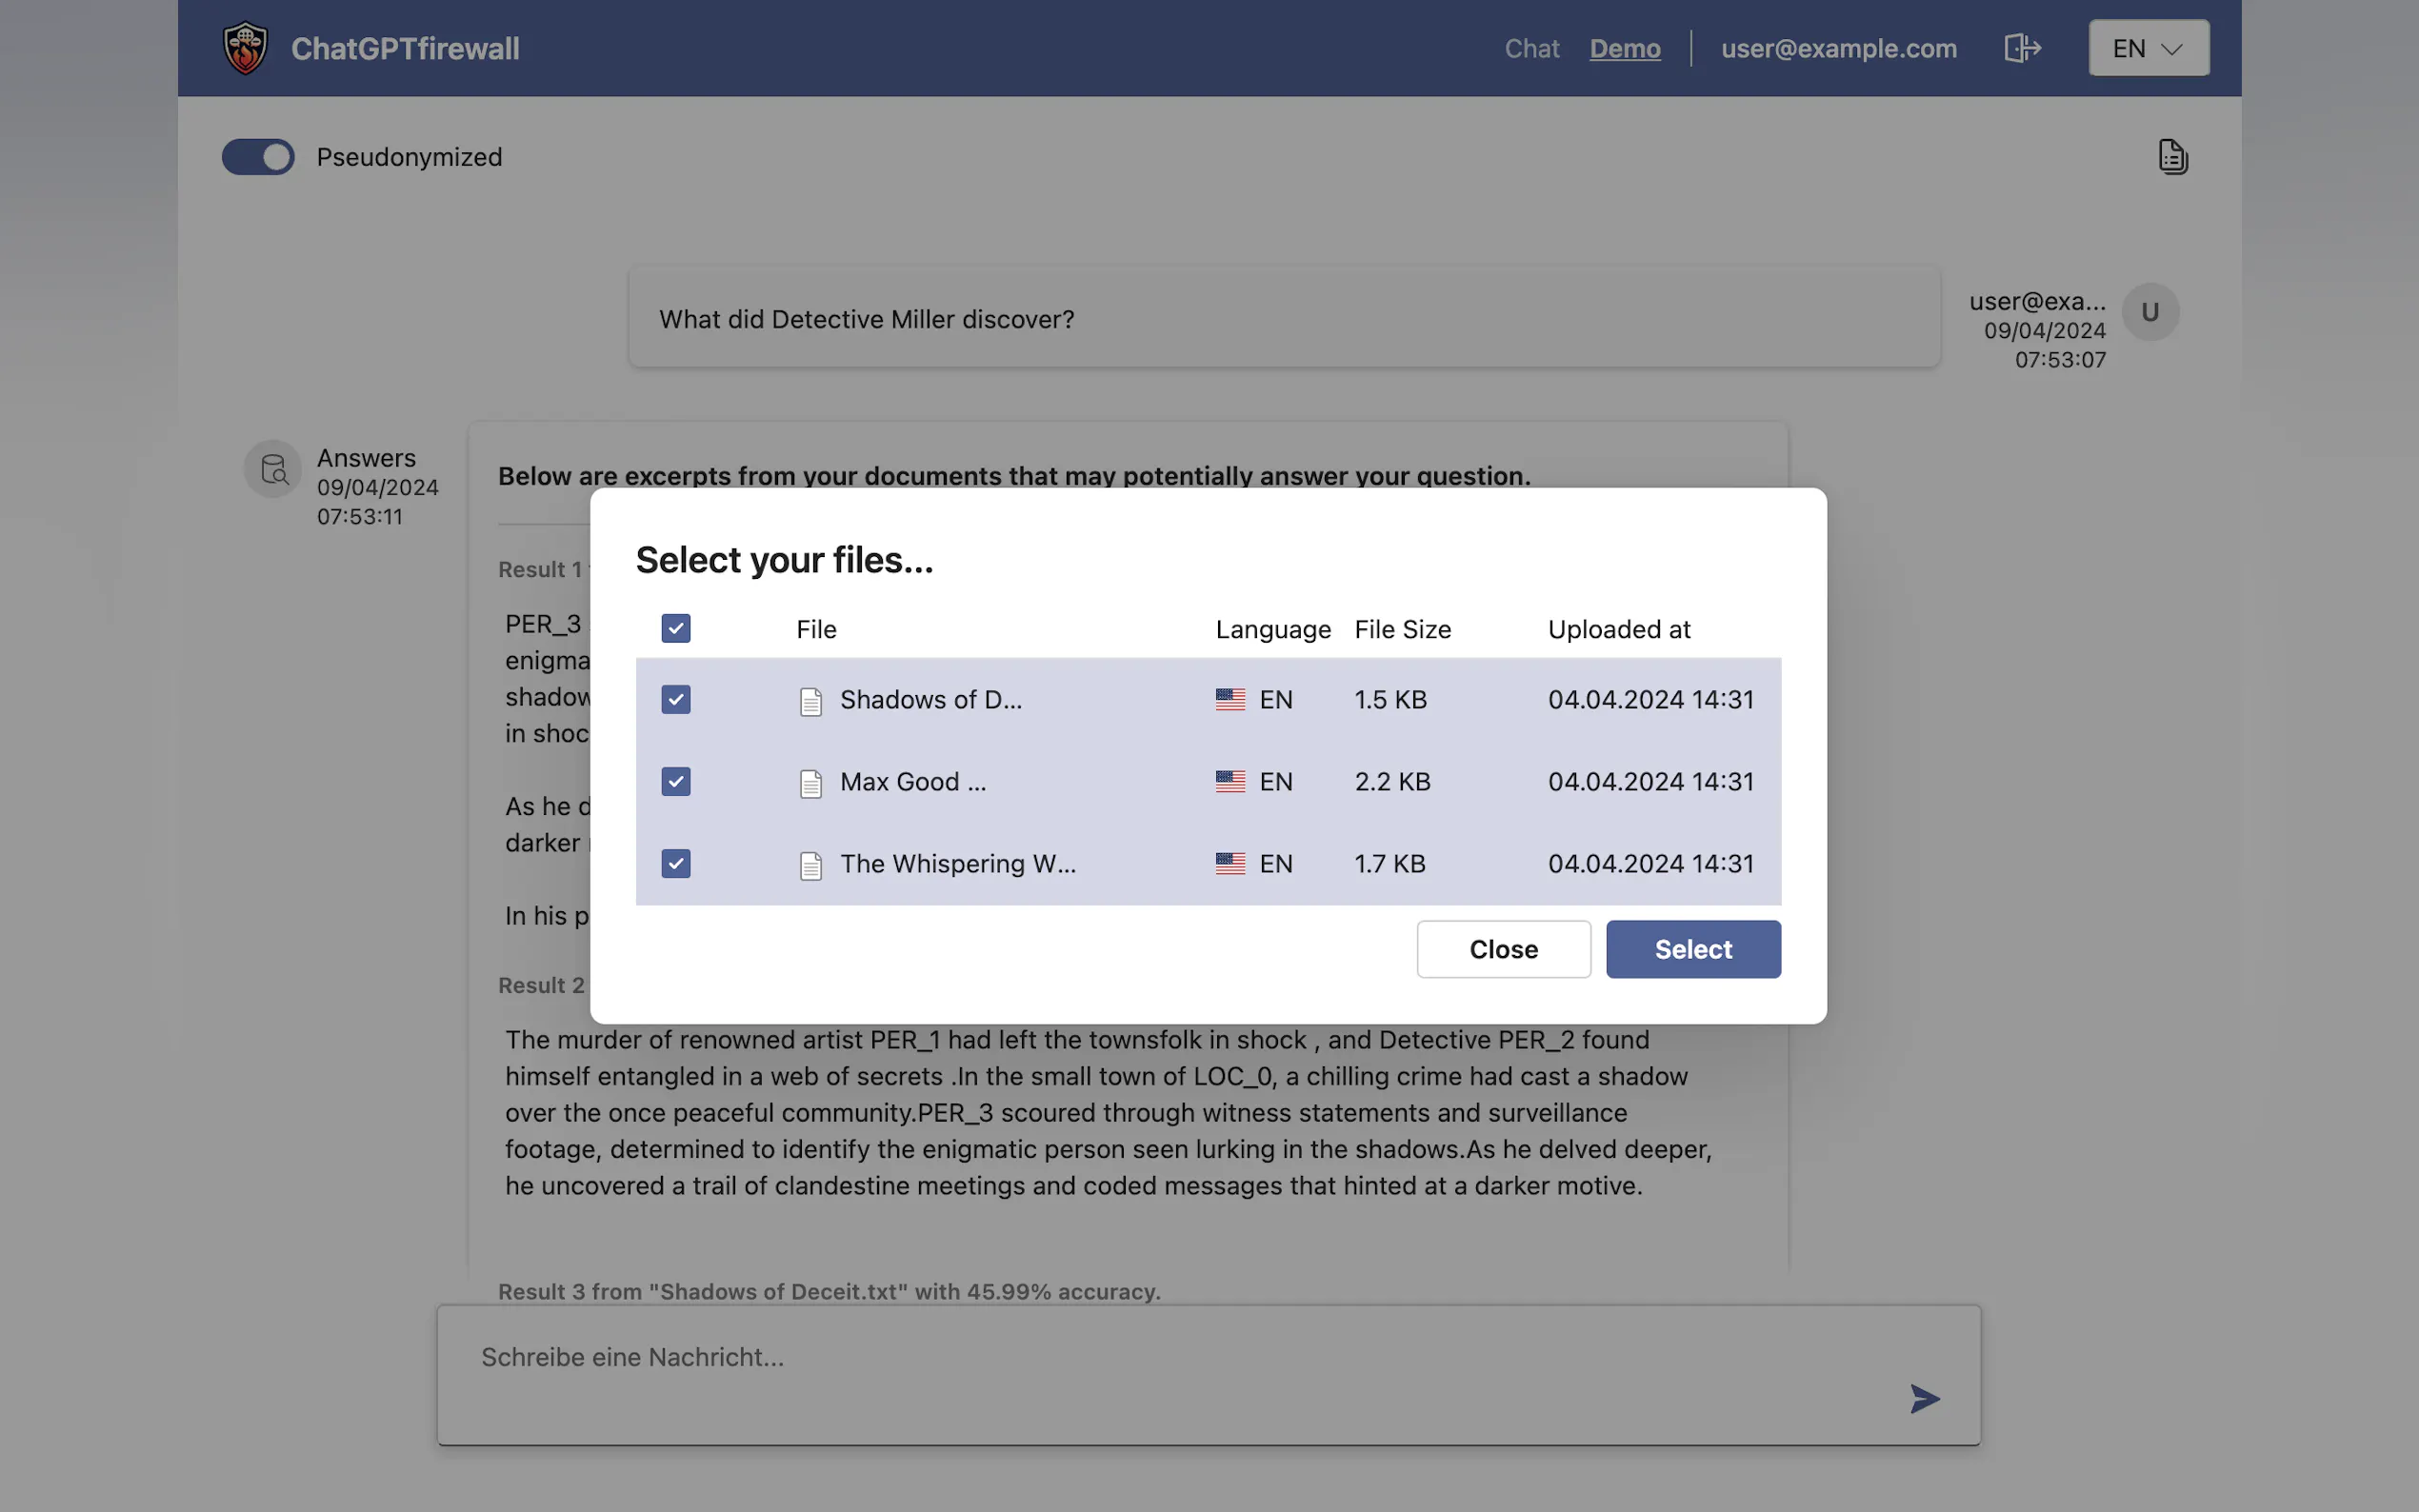Click file icon next to Shadows of D...
2419x1512 pixels.
(811, 701)
